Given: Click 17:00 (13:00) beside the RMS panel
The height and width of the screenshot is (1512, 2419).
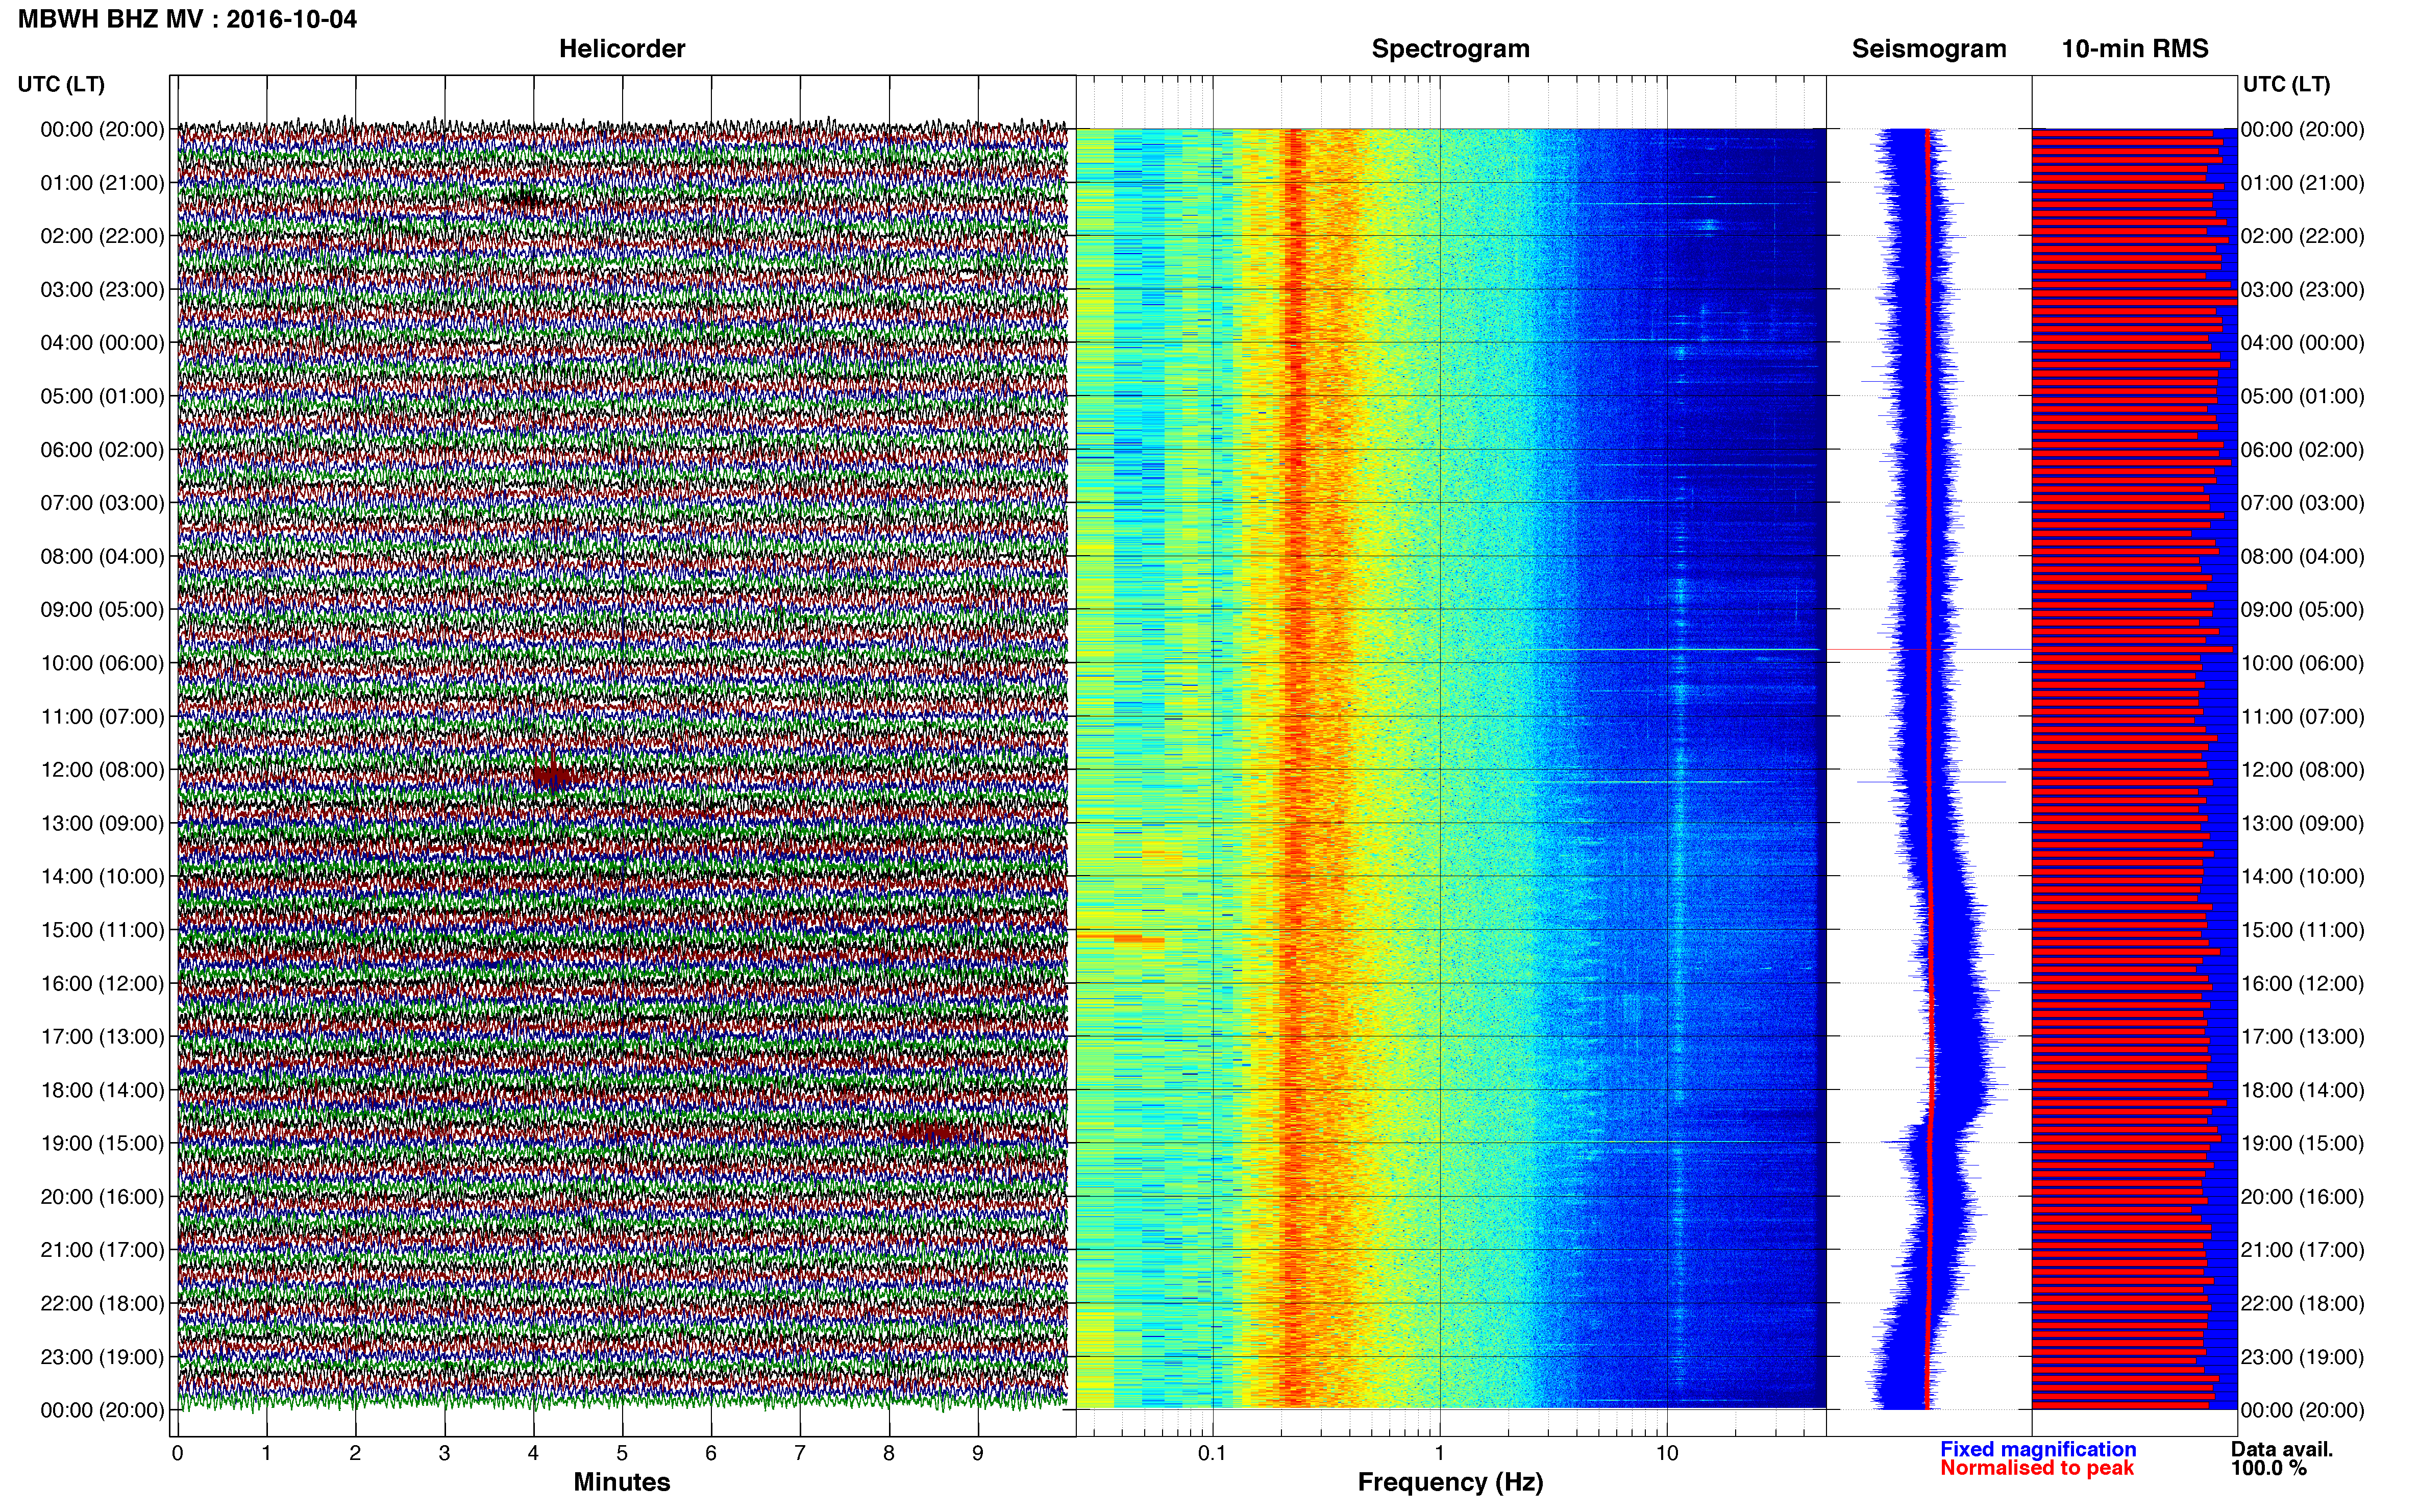Looking at the screenshot, I should [2302, 1037].
